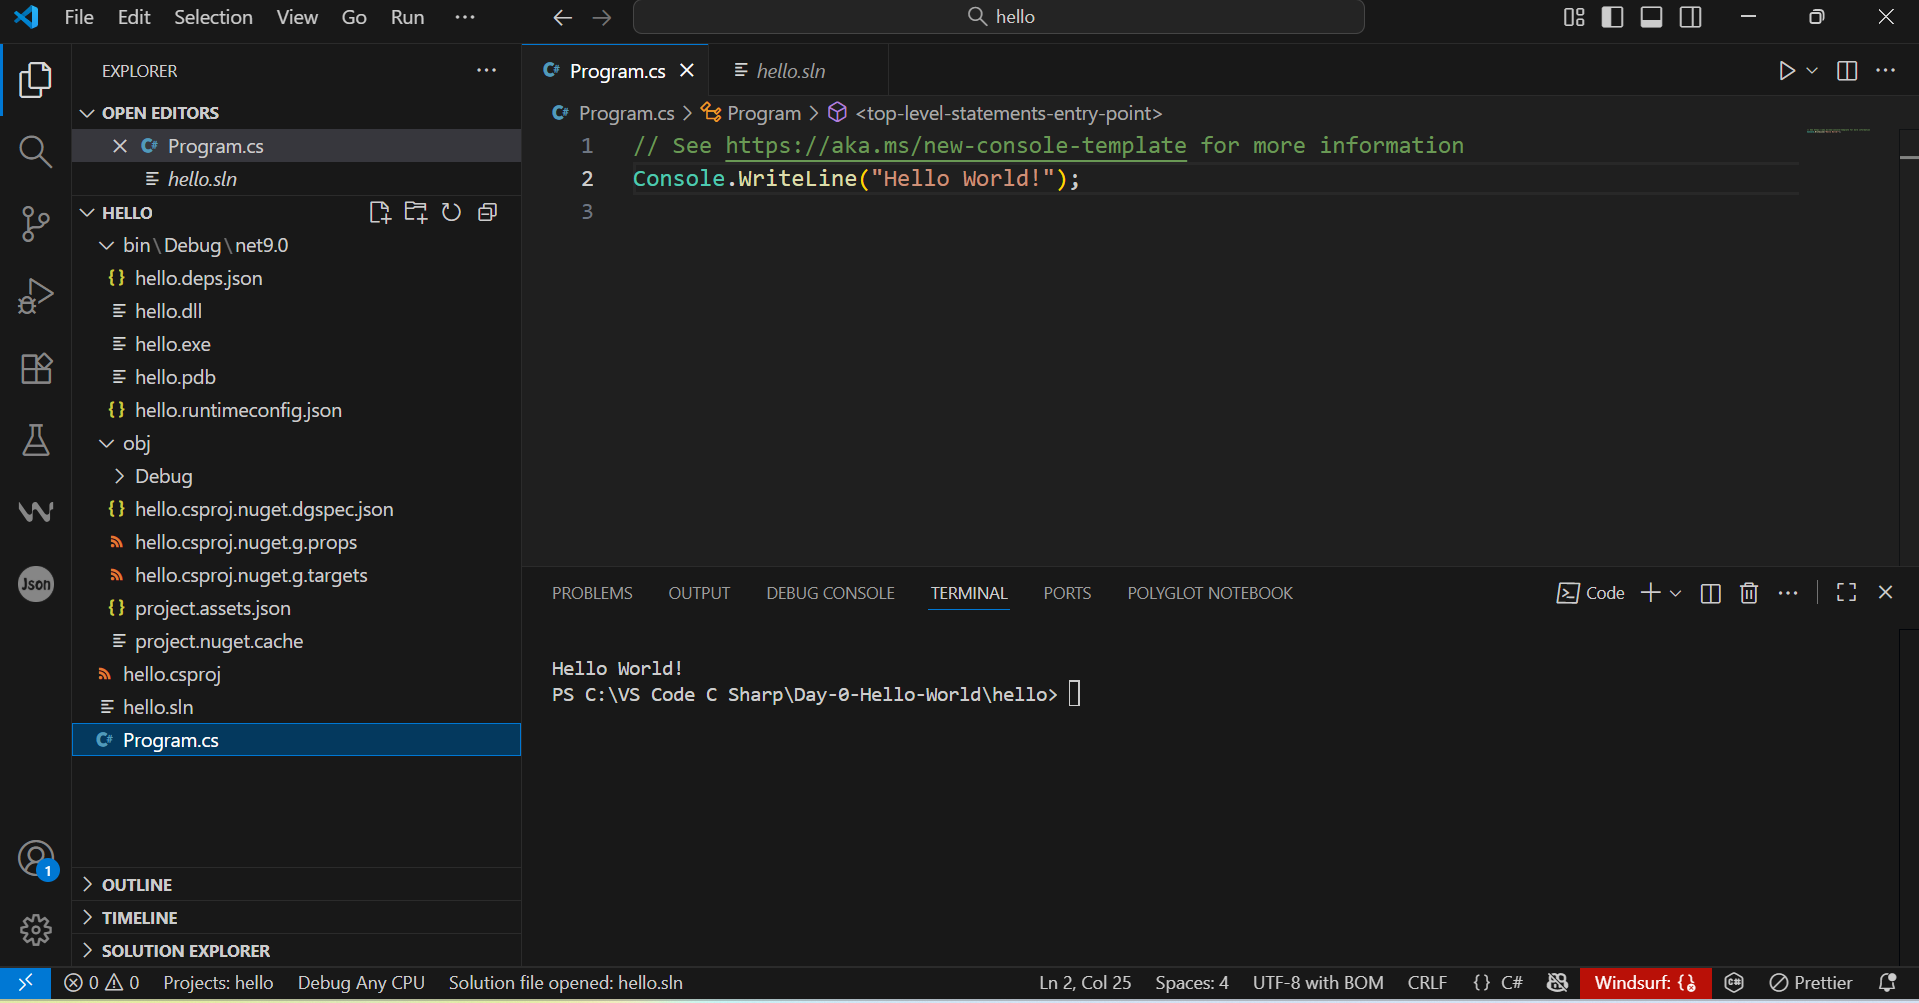Viewport: 1919px width, 1003px height.
Task: Open the aka.ms new-console-template link
Action: tap(955, 146)
